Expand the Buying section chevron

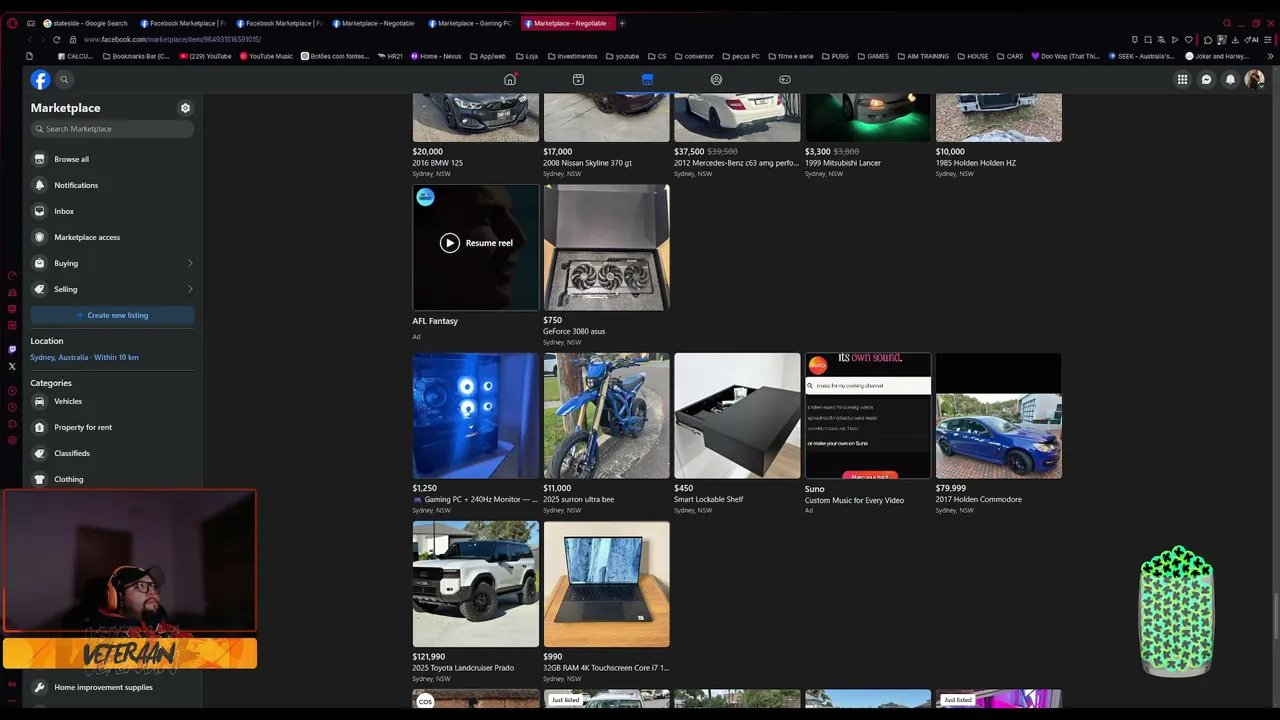tap(190, 263)
